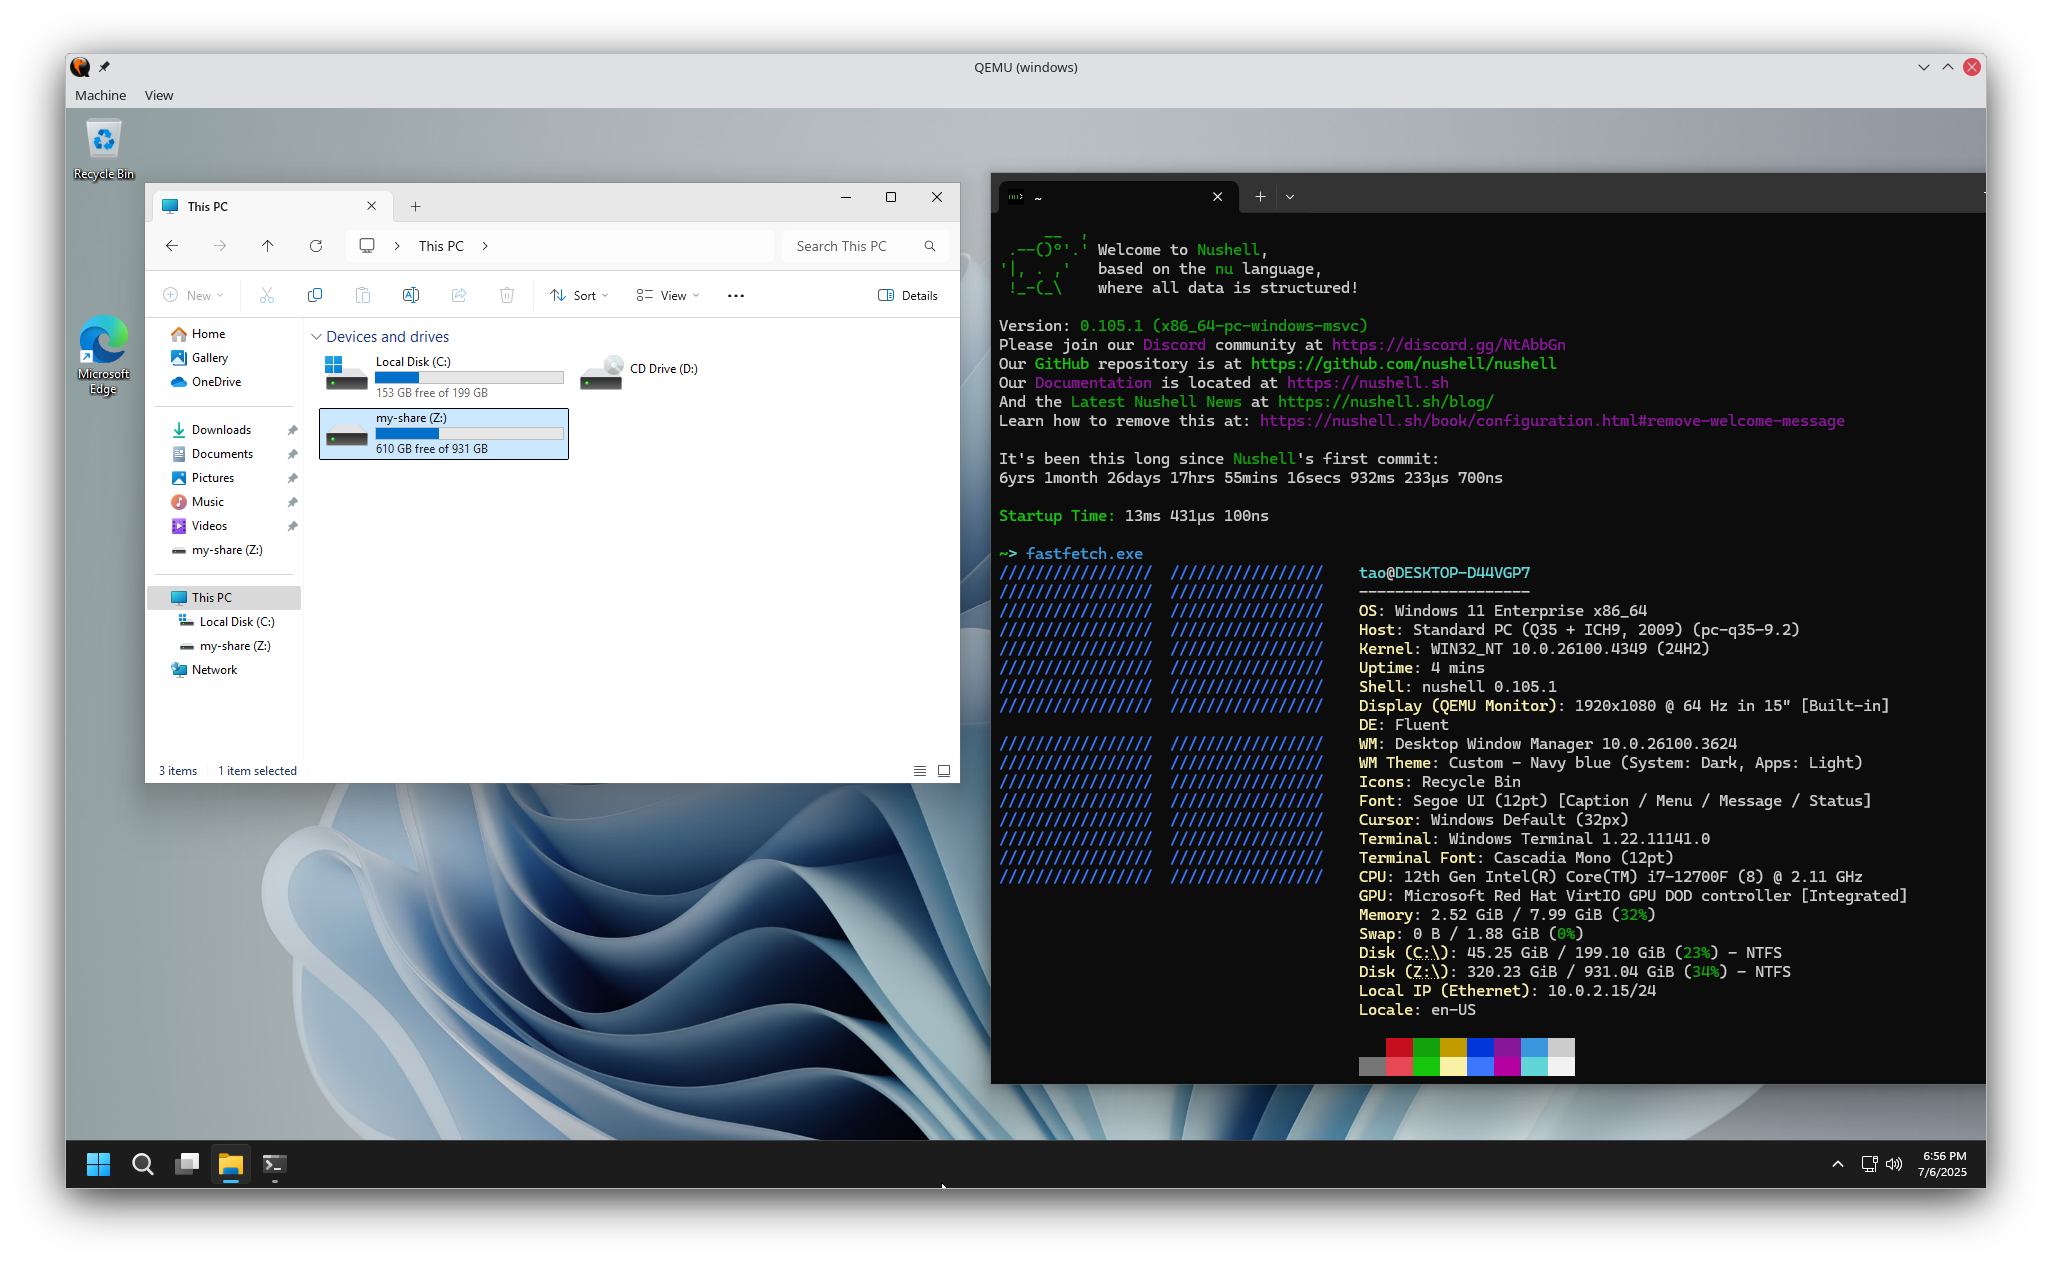
Task: Open the View menu in QEMU
Action: (x=159, y=95)
